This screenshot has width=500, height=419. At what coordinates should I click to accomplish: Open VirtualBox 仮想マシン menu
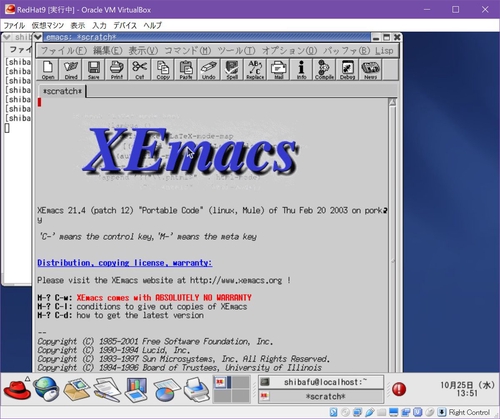48,25
